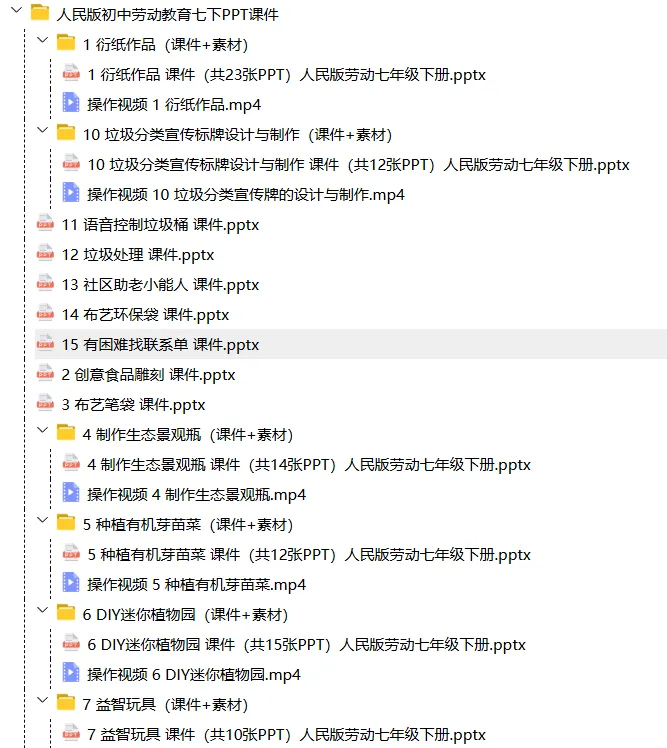Collapse the 5 种植有机芽苗菜 folder chevron

[42, 519]
